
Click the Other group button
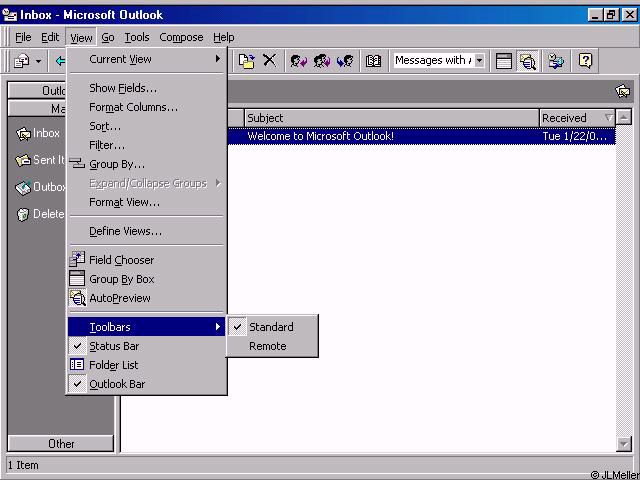click(60, 444)
